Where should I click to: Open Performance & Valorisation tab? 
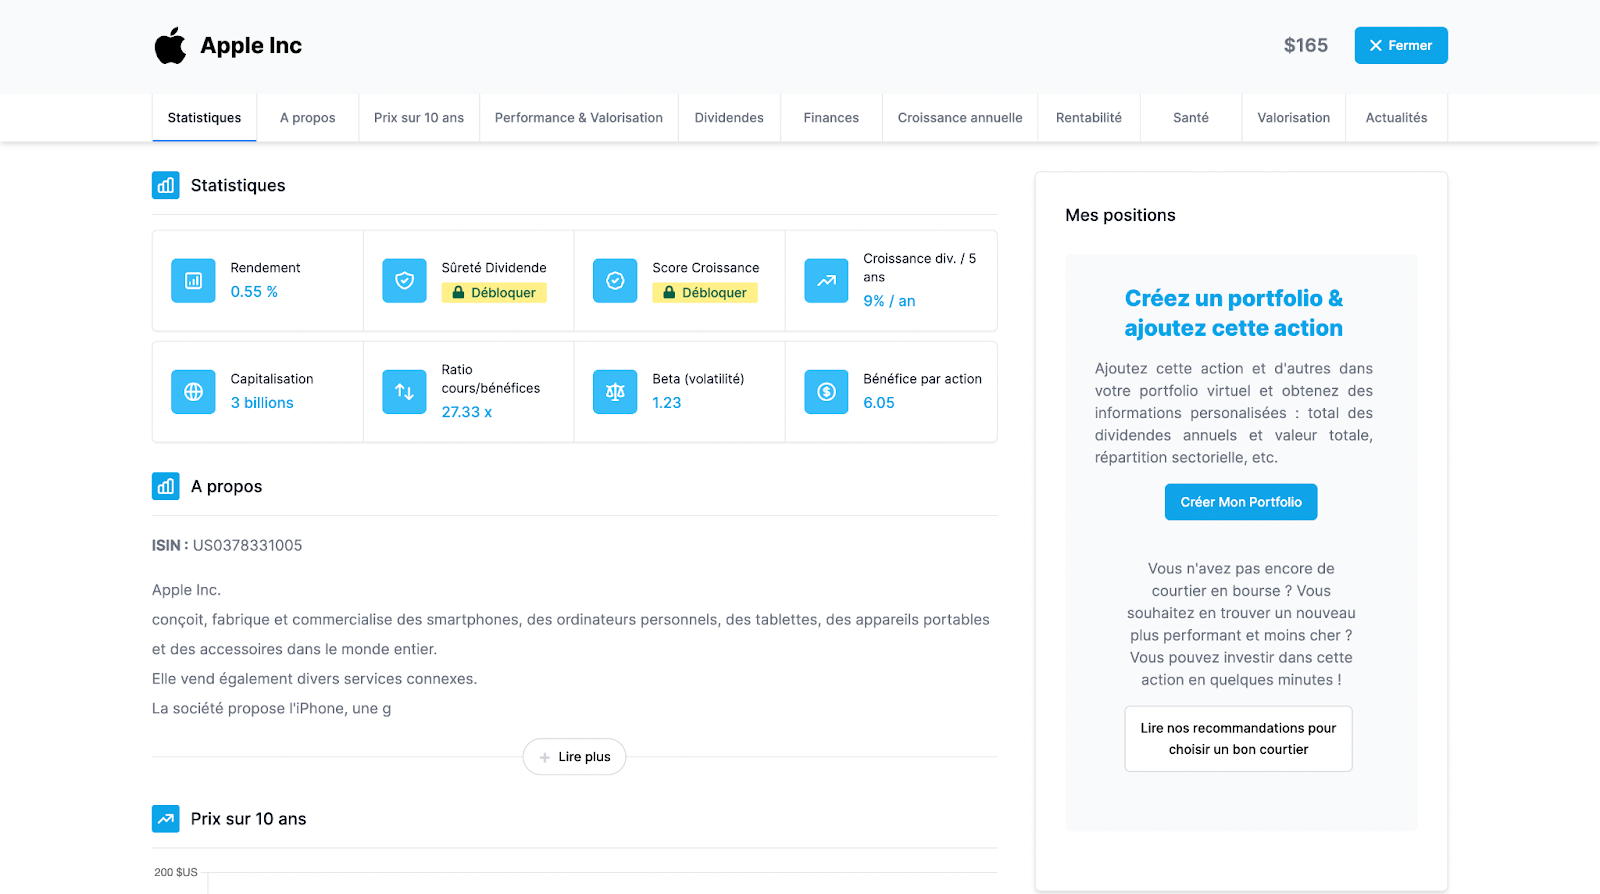click(x=579, y=118)
